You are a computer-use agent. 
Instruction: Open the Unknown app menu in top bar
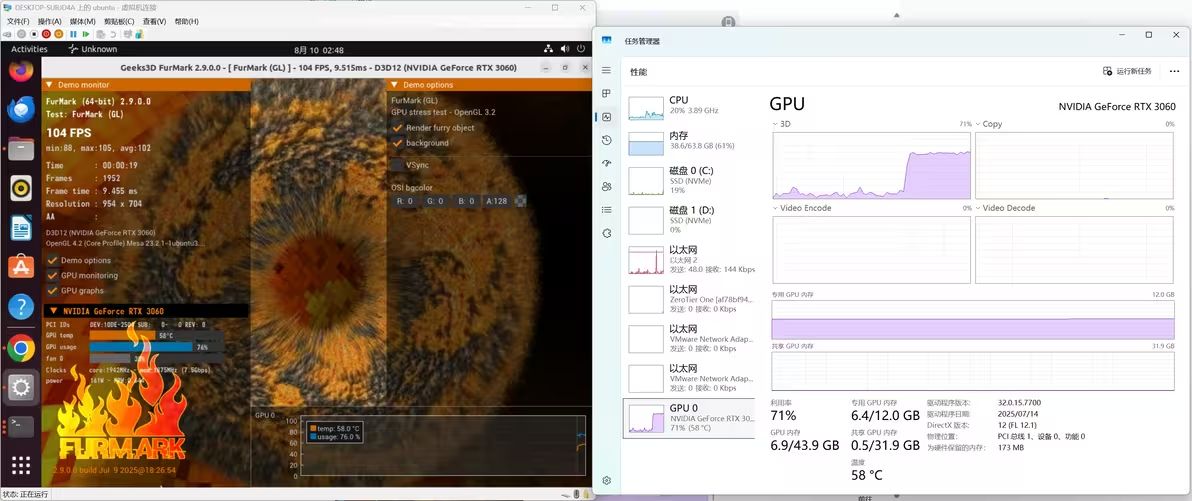[93, 49]
